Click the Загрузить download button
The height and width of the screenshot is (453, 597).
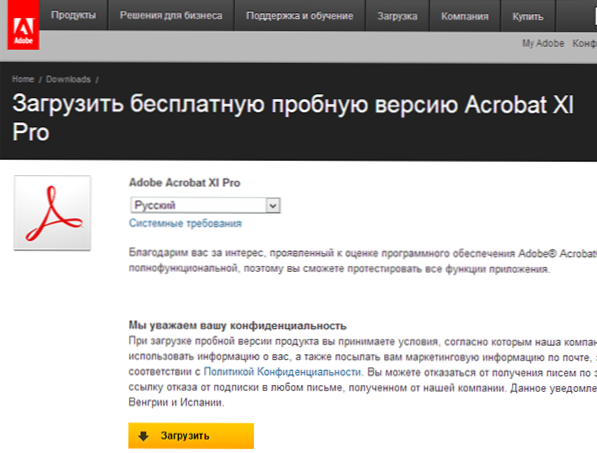coord(191,436)
